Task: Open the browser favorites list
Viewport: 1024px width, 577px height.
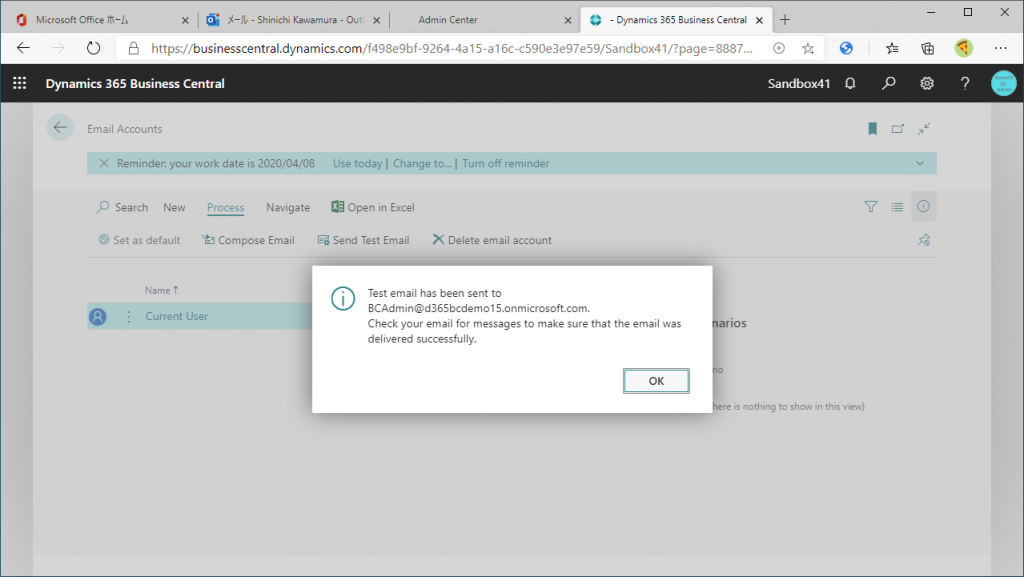Action: tap(892, 48)
